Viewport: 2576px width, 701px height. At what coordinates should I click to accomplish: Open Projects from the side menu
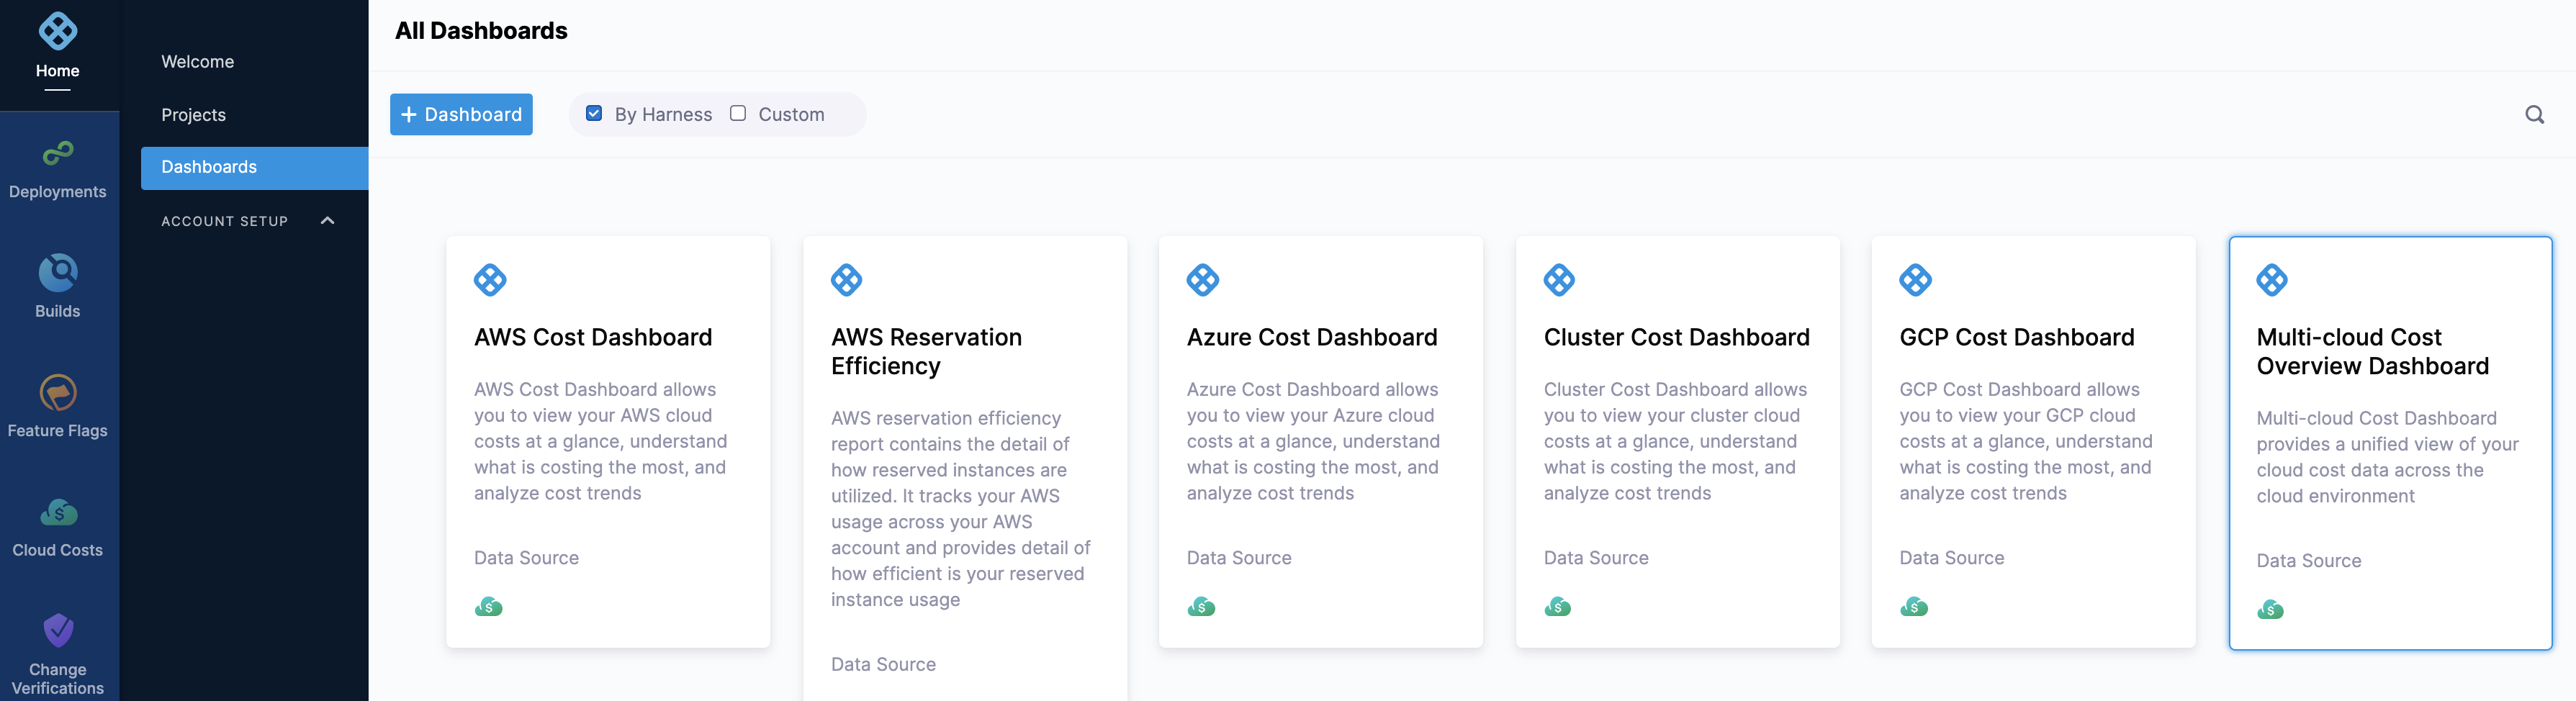click(194, 115)
